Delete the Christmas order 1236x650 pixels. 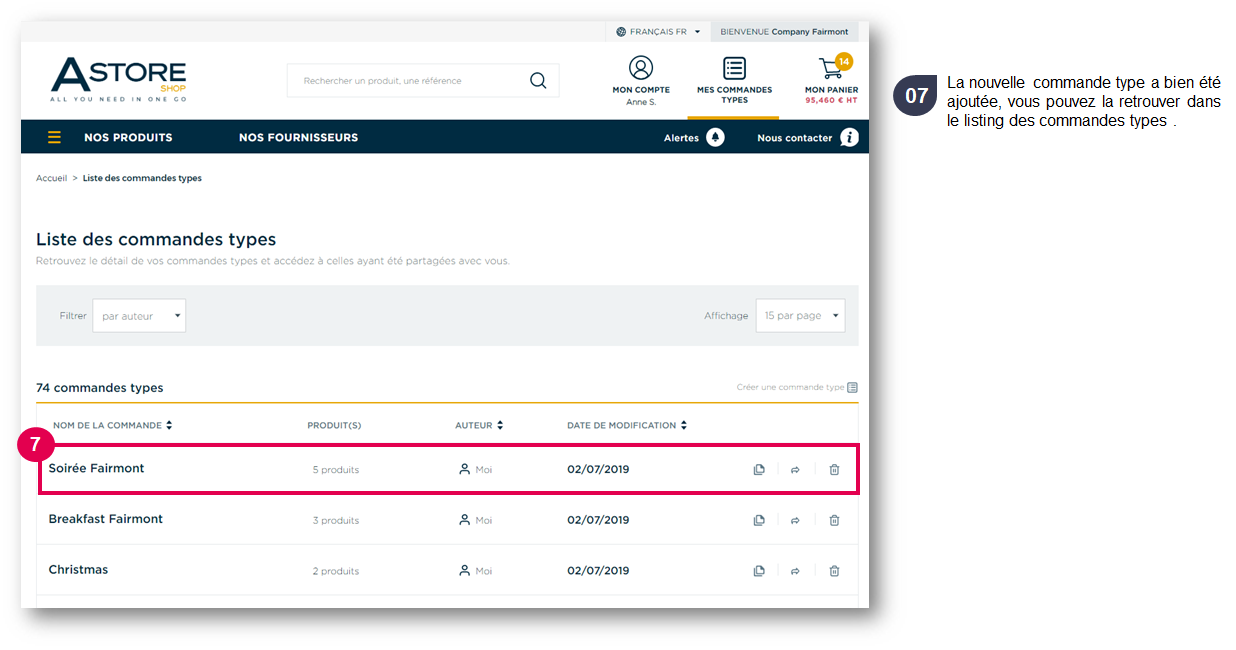click(x=834, y=571)
